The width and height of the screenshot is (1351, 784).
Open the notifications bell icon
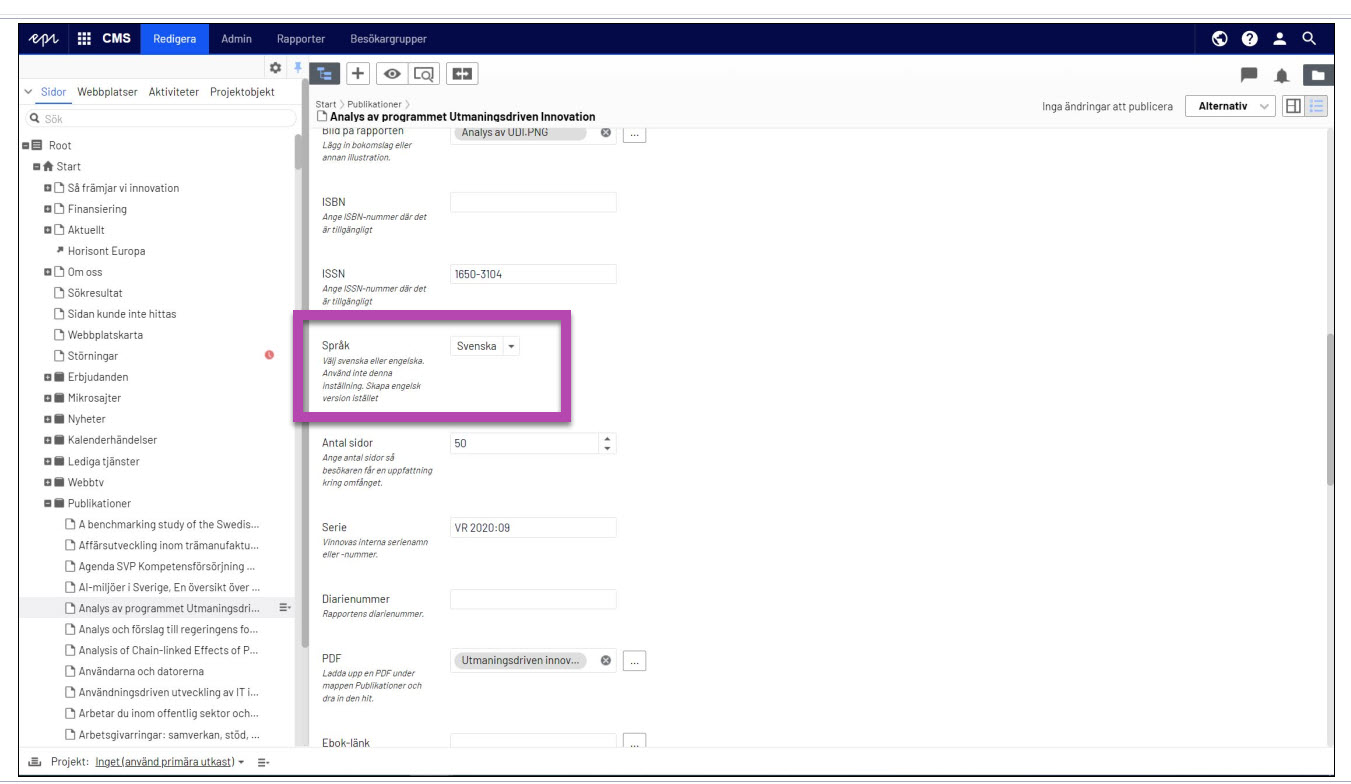coord(1281,75)
